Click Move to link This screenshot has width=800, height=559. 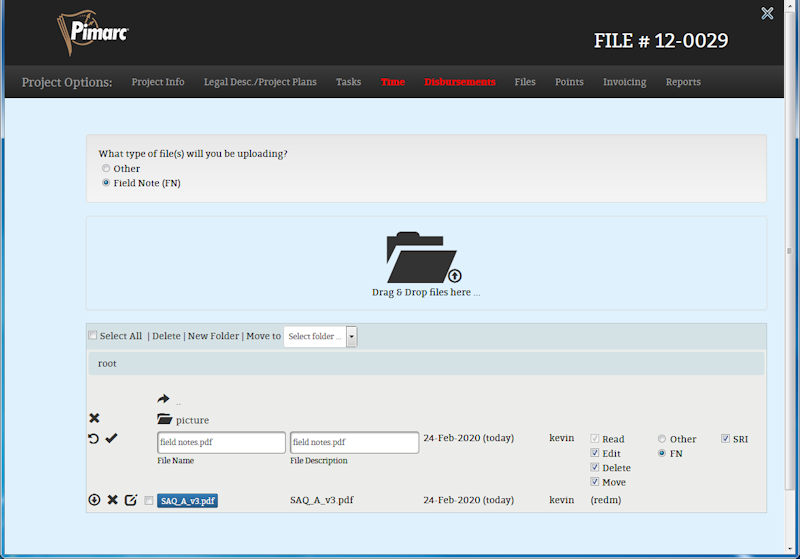(x=263, y=336)
